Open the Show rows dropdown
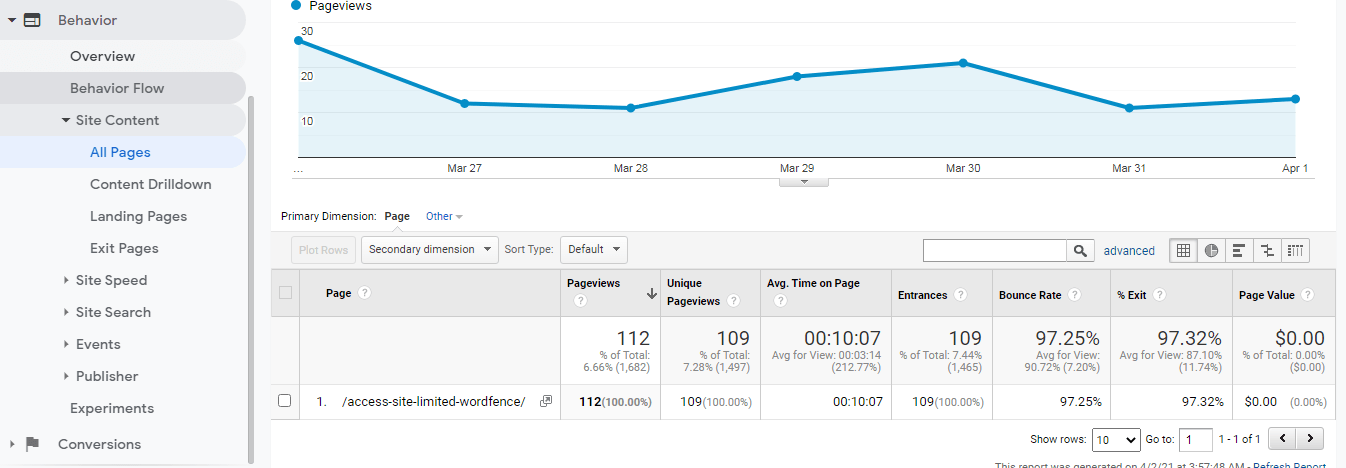The width and height of the screenshot is (1346, 468). click(x=1116, y=439)
